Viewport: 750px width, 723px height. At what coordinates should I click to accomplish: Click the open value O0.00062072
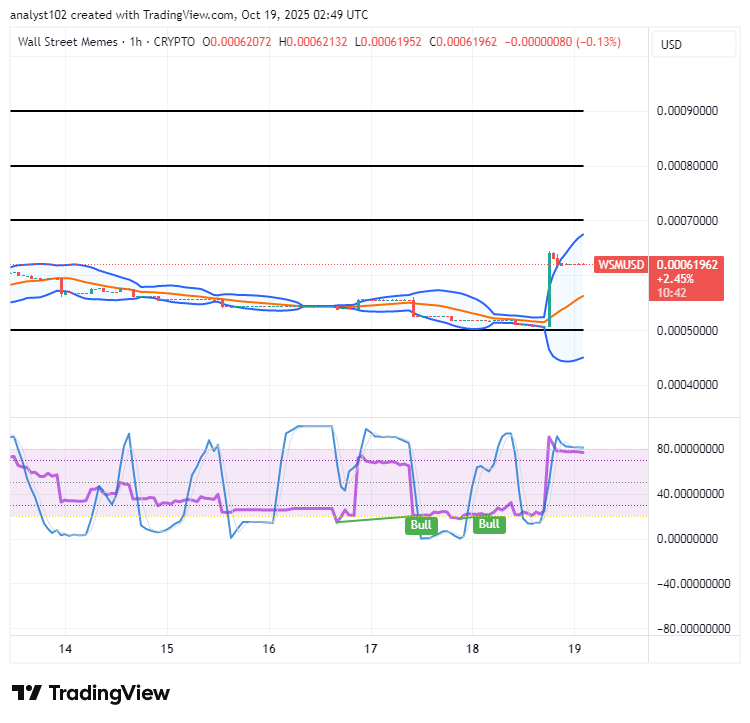tap(237, 42)
